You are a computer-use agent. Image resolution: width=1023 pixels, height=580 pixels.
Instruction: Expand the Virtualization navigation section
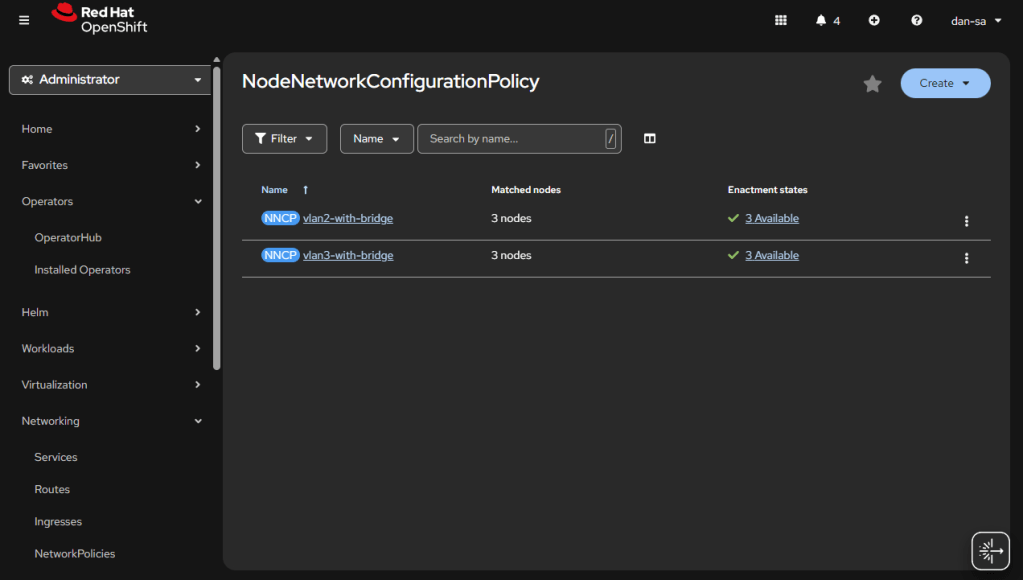coord(111,385)
